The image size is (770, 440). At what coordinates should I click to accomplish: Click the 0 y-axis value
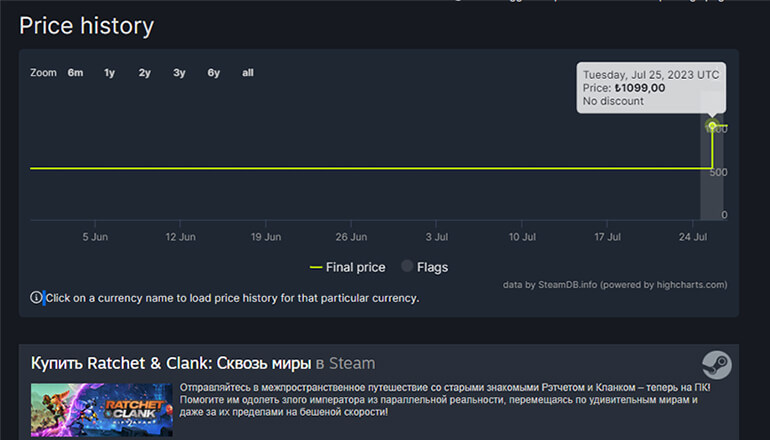(724, 215)
